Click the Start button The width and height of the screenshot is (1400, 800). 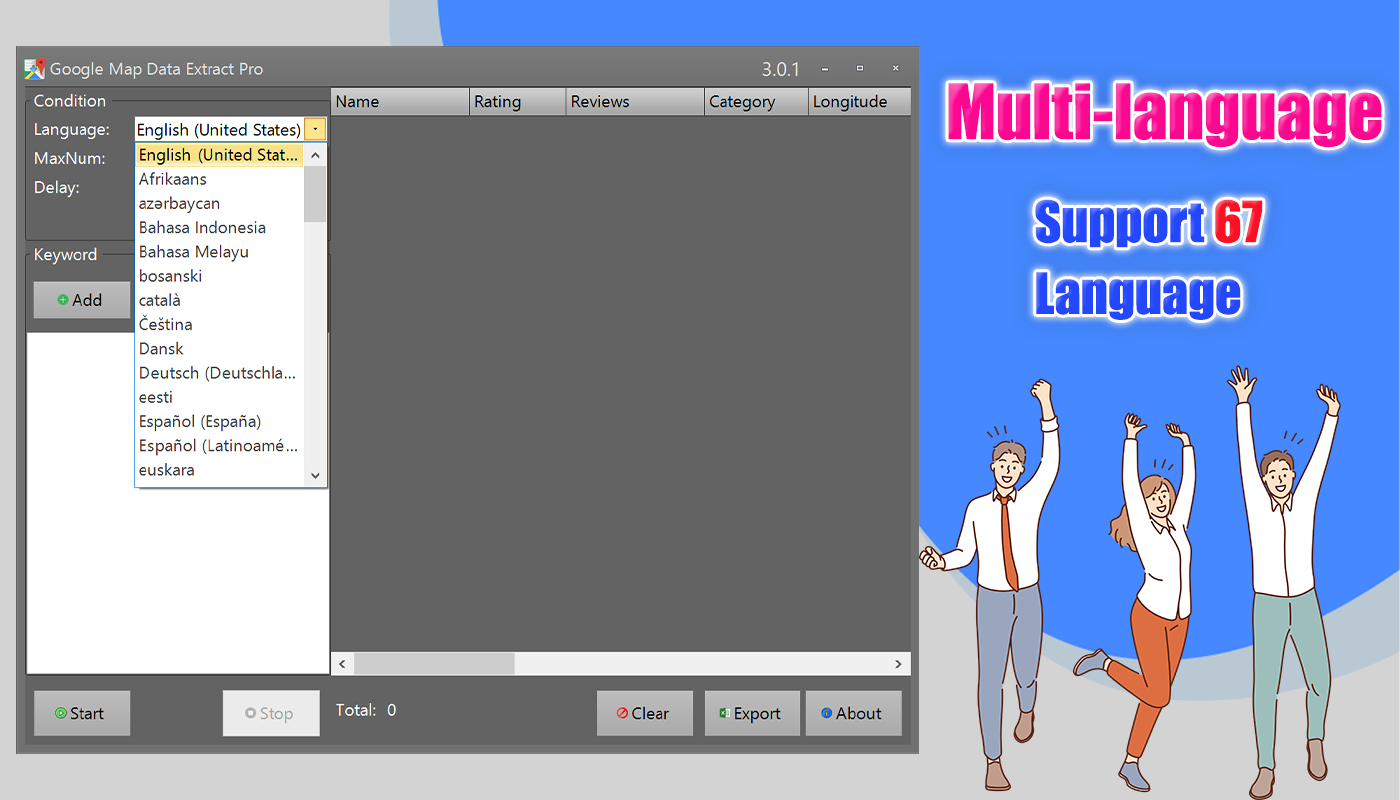82,713
